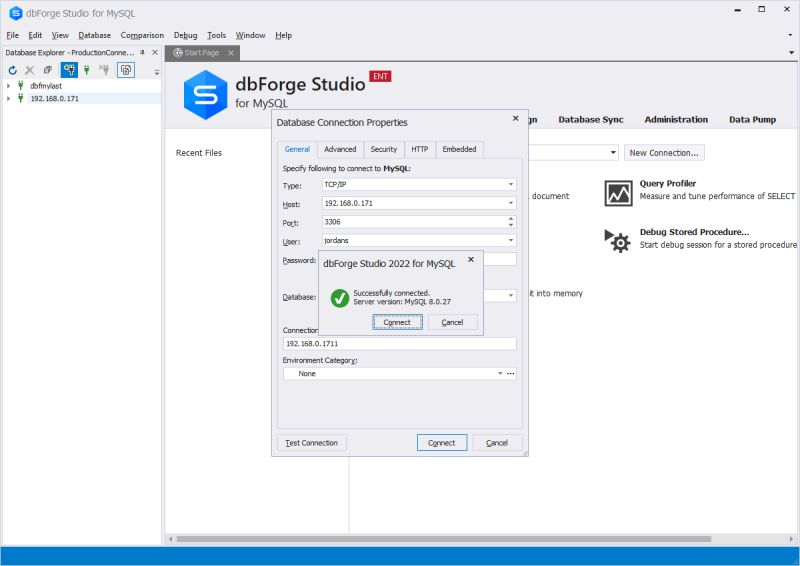Close the dbForge Studio 2022 message box
Viewport: 800px width, 566px height.
tap(471, 260)
